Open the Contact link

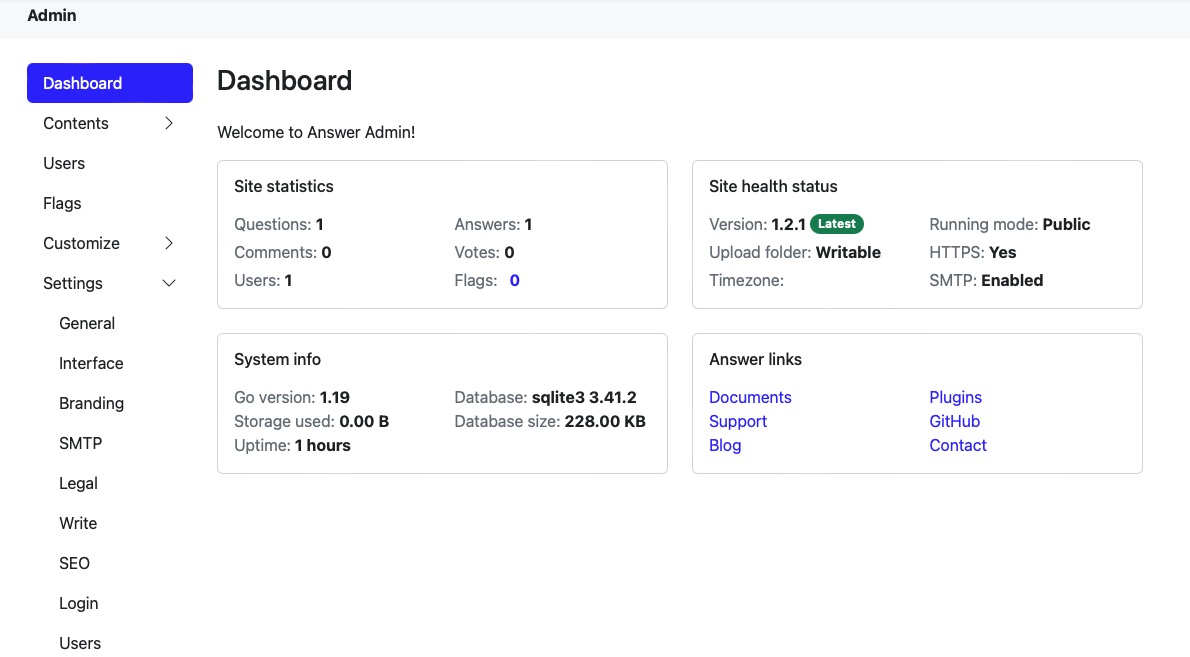pyautogui.click(x=958, y=445)
